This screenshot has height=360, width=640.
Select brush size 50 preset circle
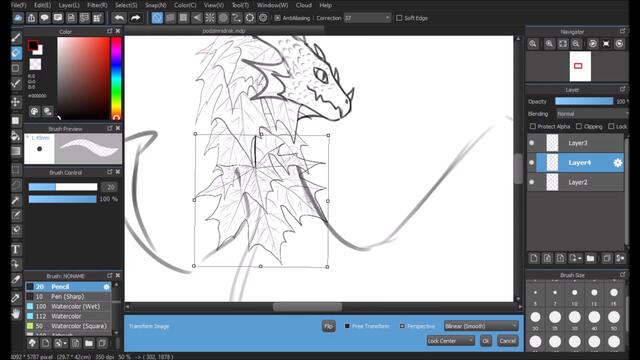tap(614, 317)
